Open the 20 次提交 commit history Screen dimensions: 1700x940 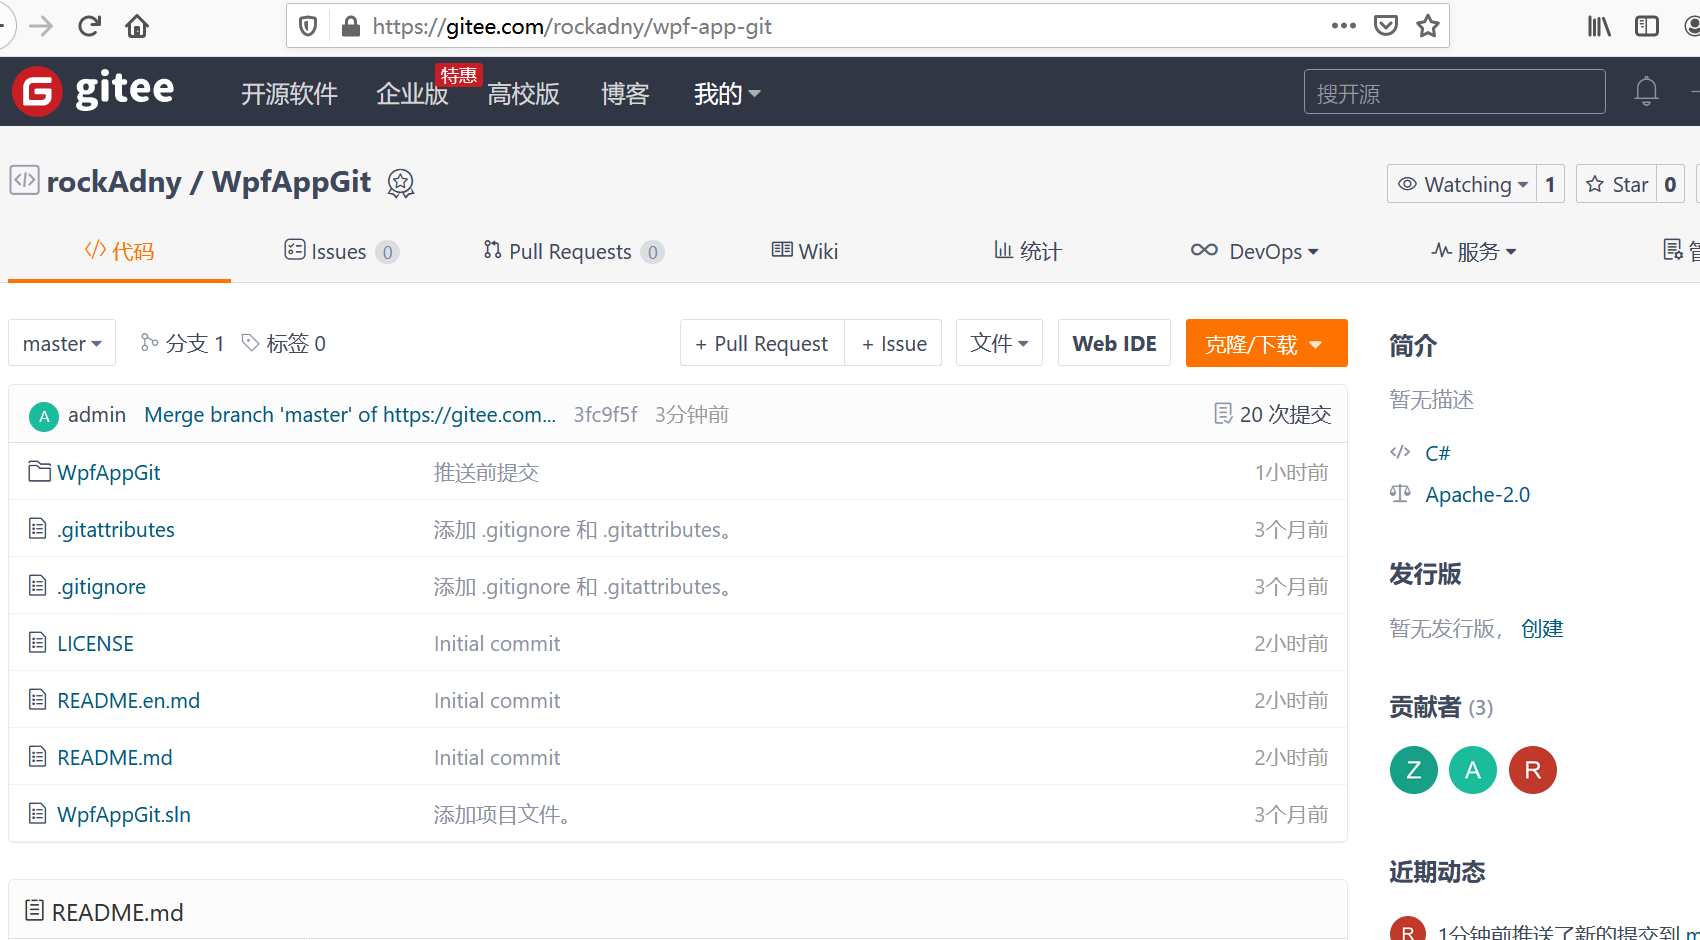coord(1272,414)
